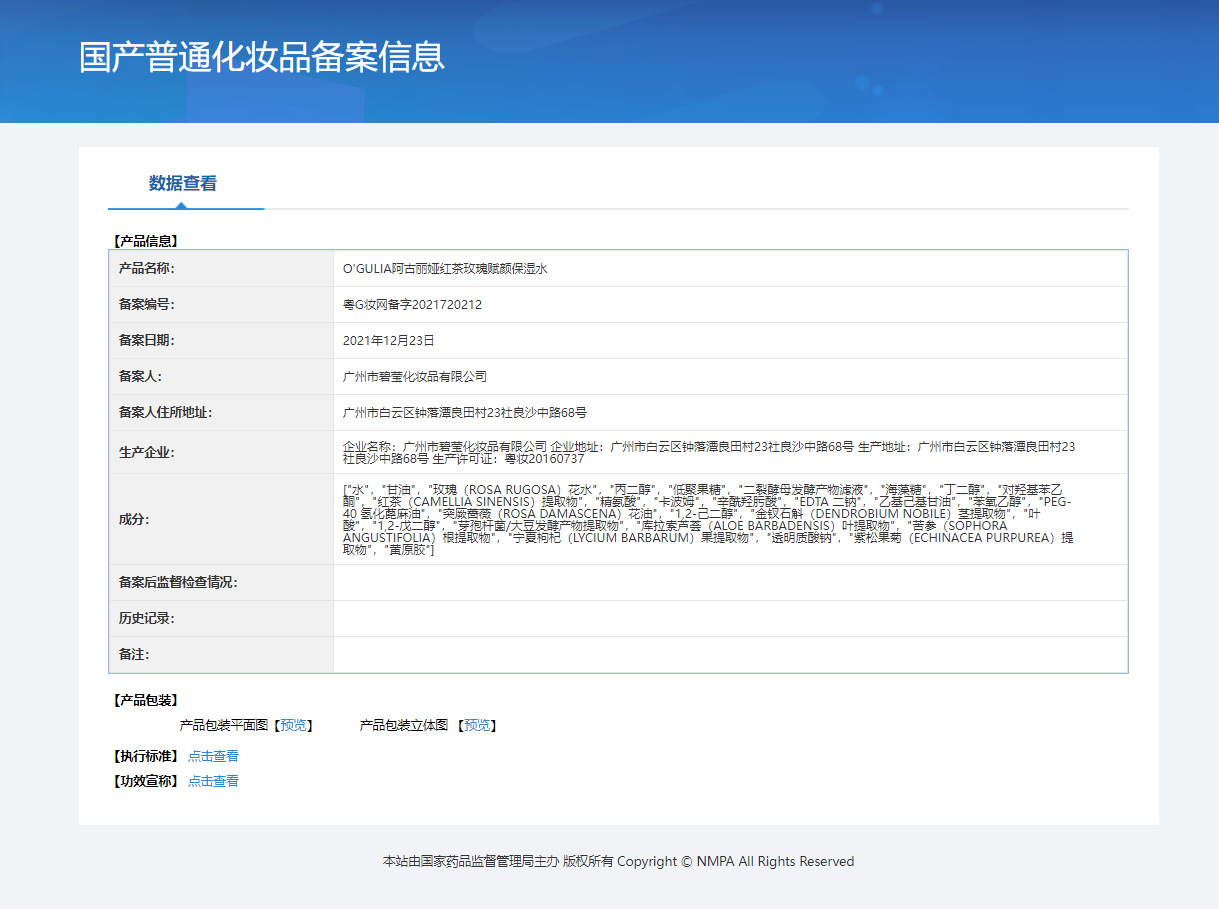Click the 备案编号 value 粤G妆网备字2021720212
1219x909 pixels.
(x=412, y=305)
